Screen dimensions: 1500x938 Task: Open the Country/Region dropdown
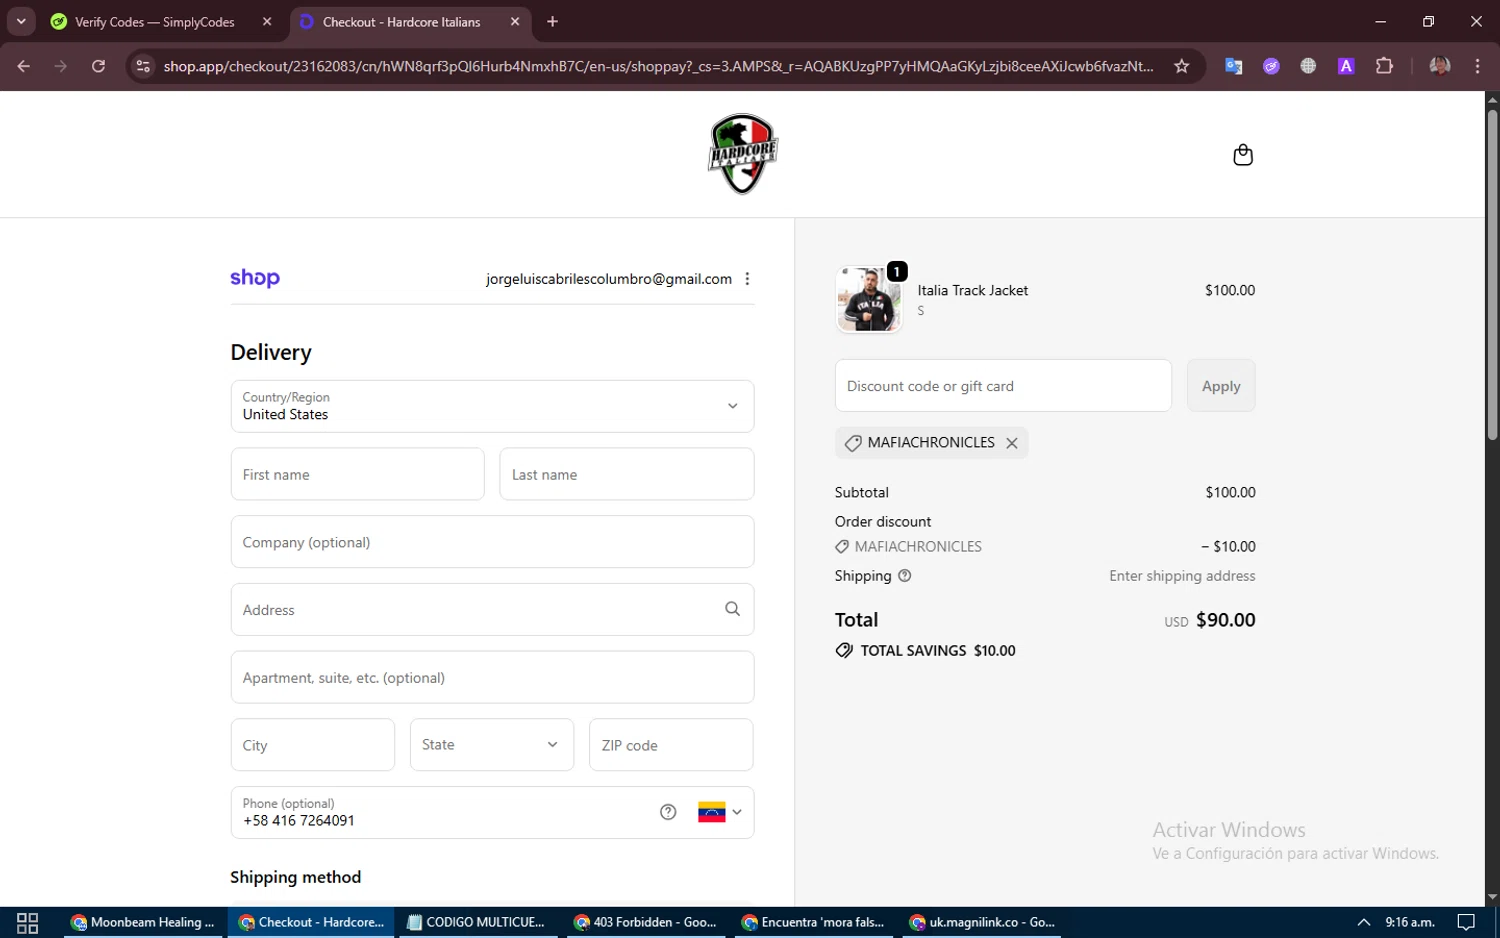492,406
